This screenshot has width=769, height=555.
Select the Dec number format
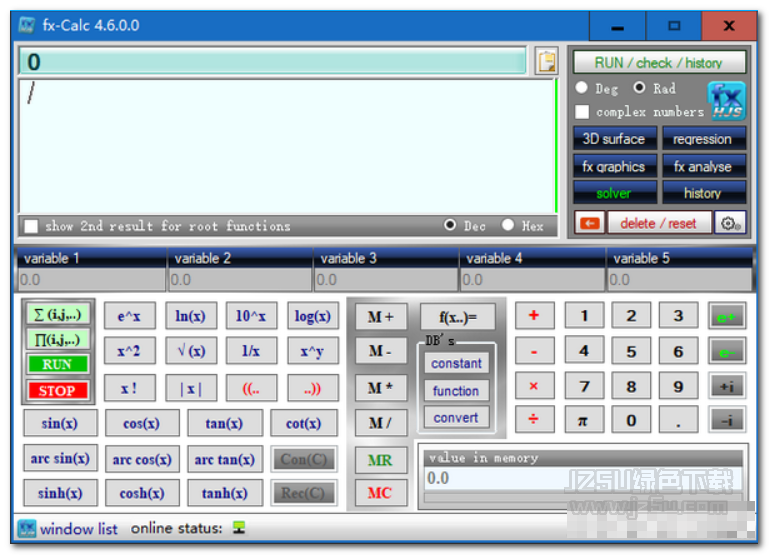pyautogui.click(x=450, y=225)
